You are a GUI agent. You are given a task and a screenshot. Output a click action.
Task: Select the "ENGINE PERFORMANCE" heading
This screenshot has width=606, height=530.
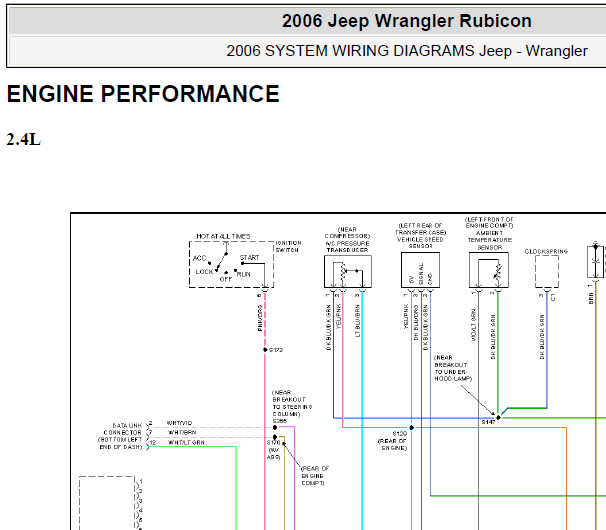[143, 94]
